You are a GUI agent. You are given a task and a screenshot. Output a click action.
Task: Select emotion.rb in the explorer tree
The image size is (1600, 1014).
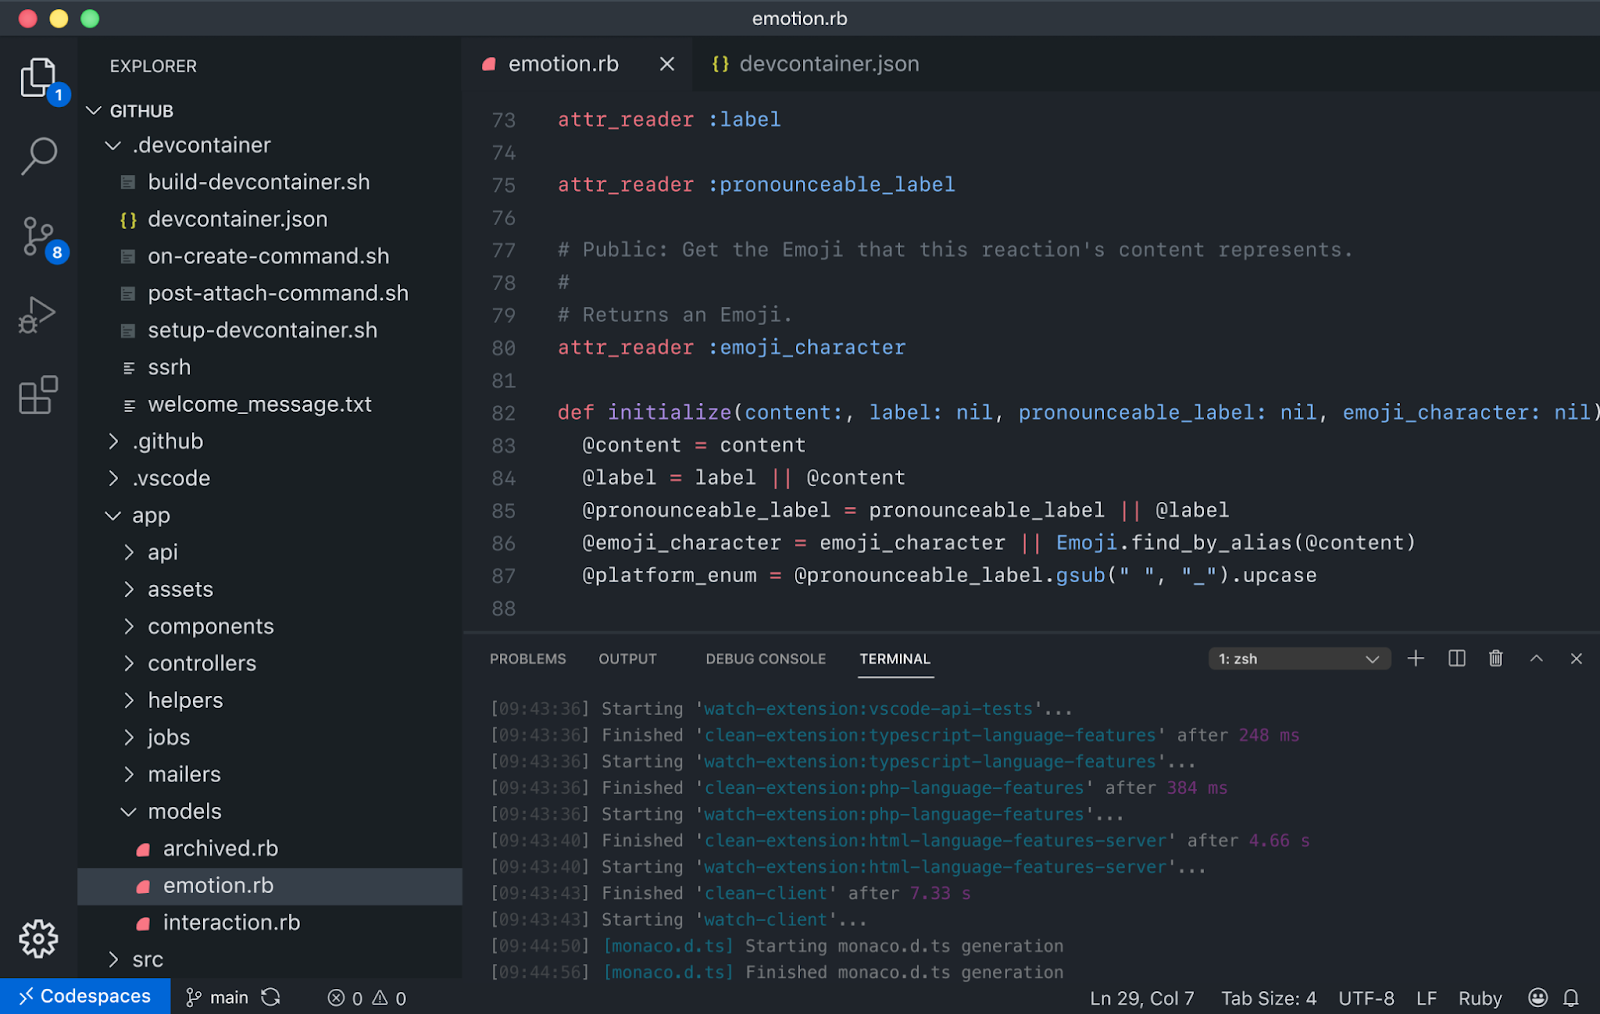[x=270, y=885]
